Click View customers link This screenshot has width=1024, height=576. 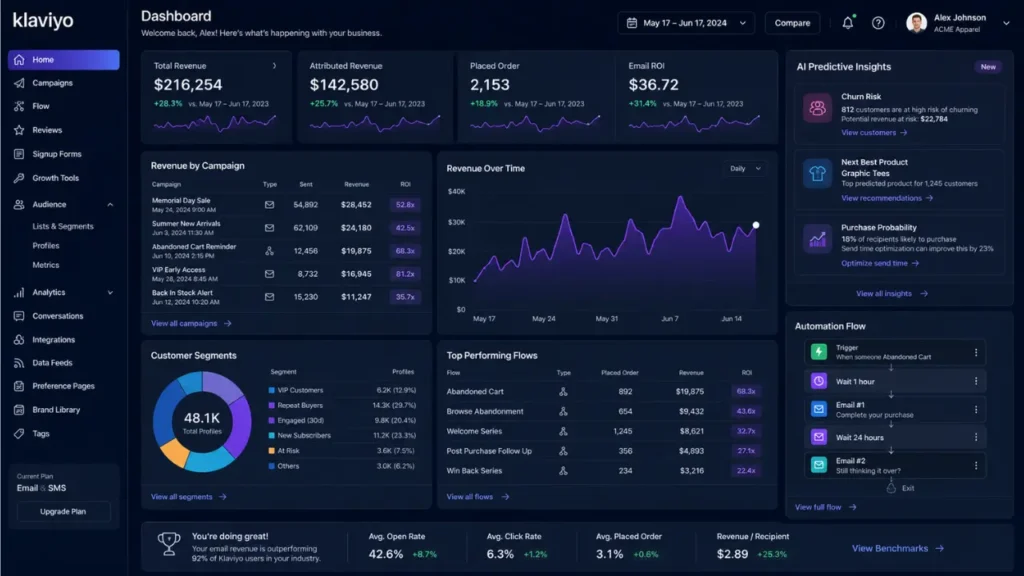874,133
